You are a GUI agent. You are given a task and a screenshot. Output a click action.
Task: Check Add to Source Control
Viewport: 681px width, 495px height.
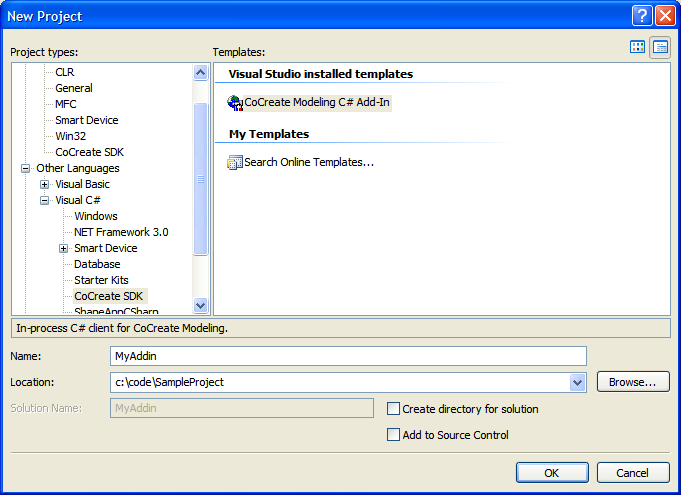393,435
